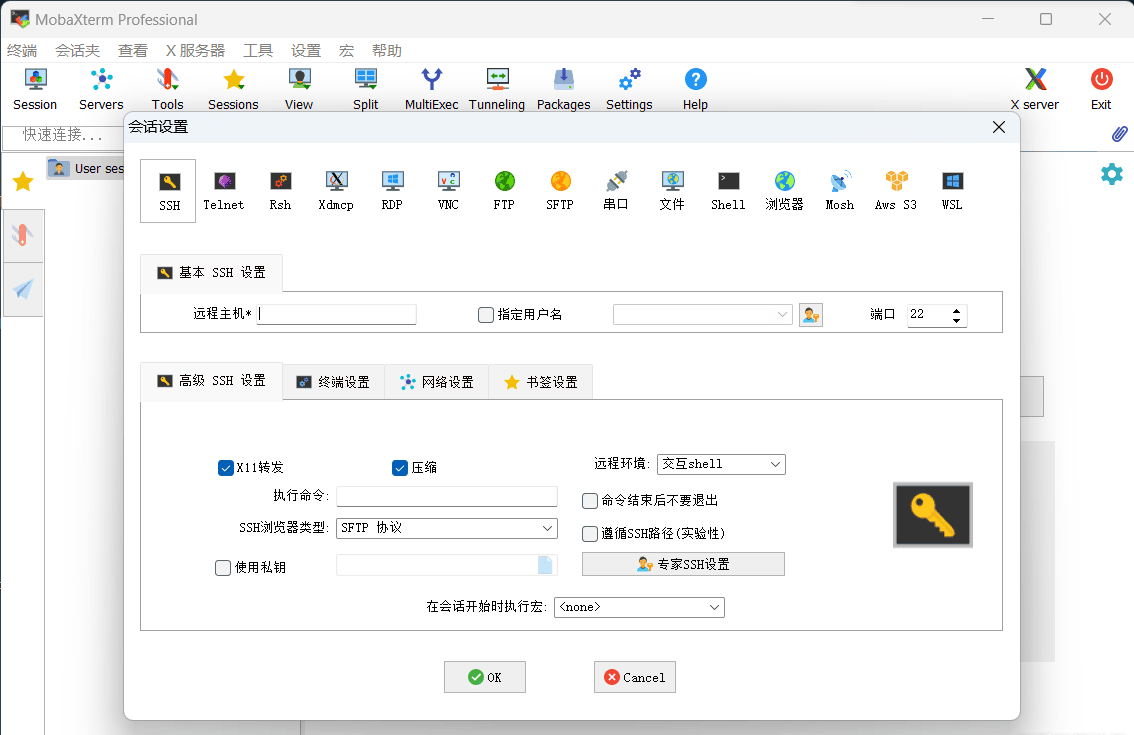Image resolution: width=1134 pixels, height=735 pixels.
Task: Enable 遵循SSH路径(实验性) checkbox
Action: 590,534
